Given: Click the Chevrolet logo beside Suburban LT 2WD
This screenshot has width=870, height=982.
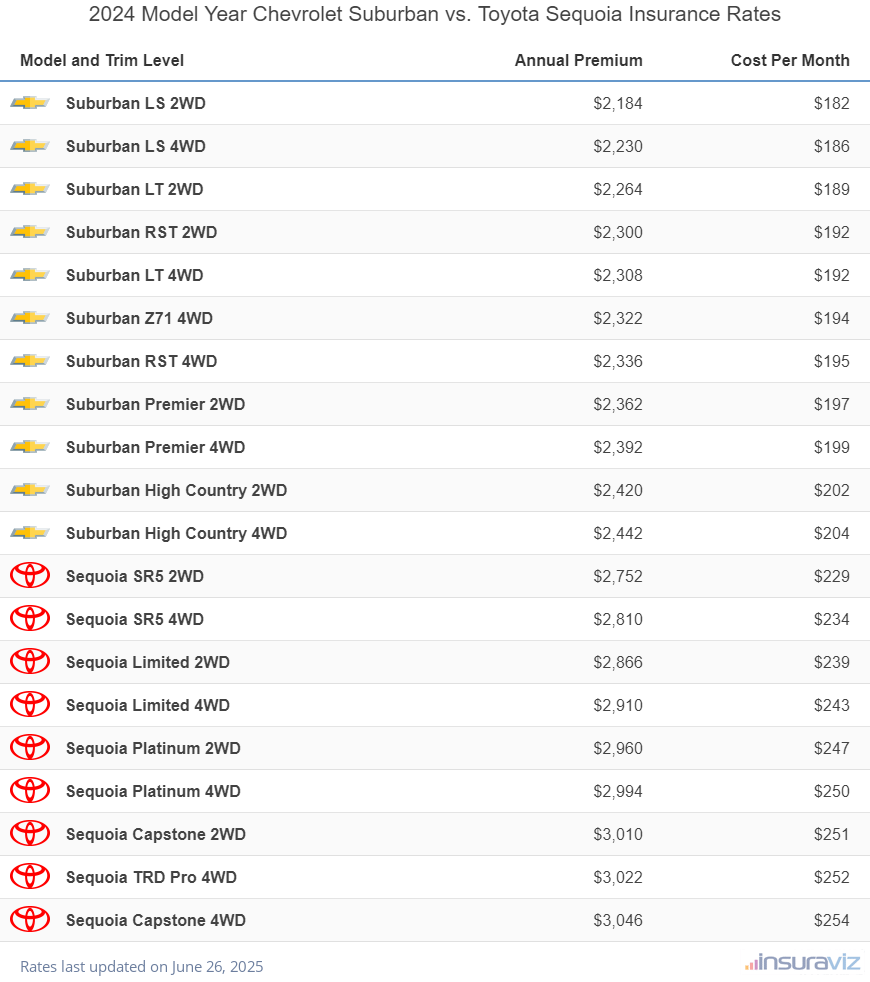Looking at the screenshot, I should tap(30, 189).
